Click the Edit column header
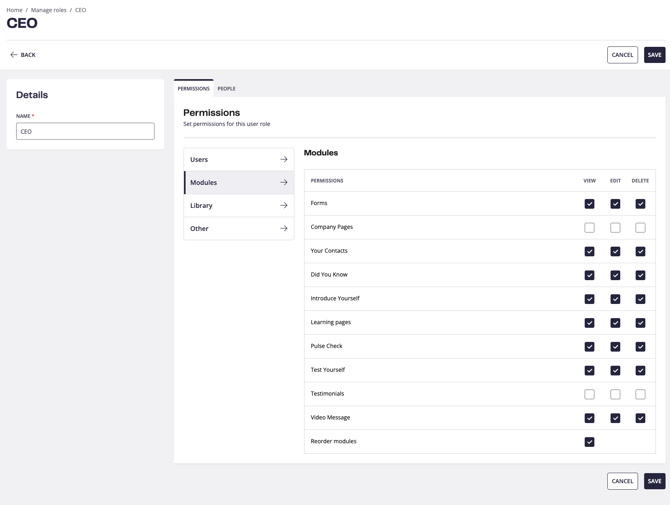 615,181
